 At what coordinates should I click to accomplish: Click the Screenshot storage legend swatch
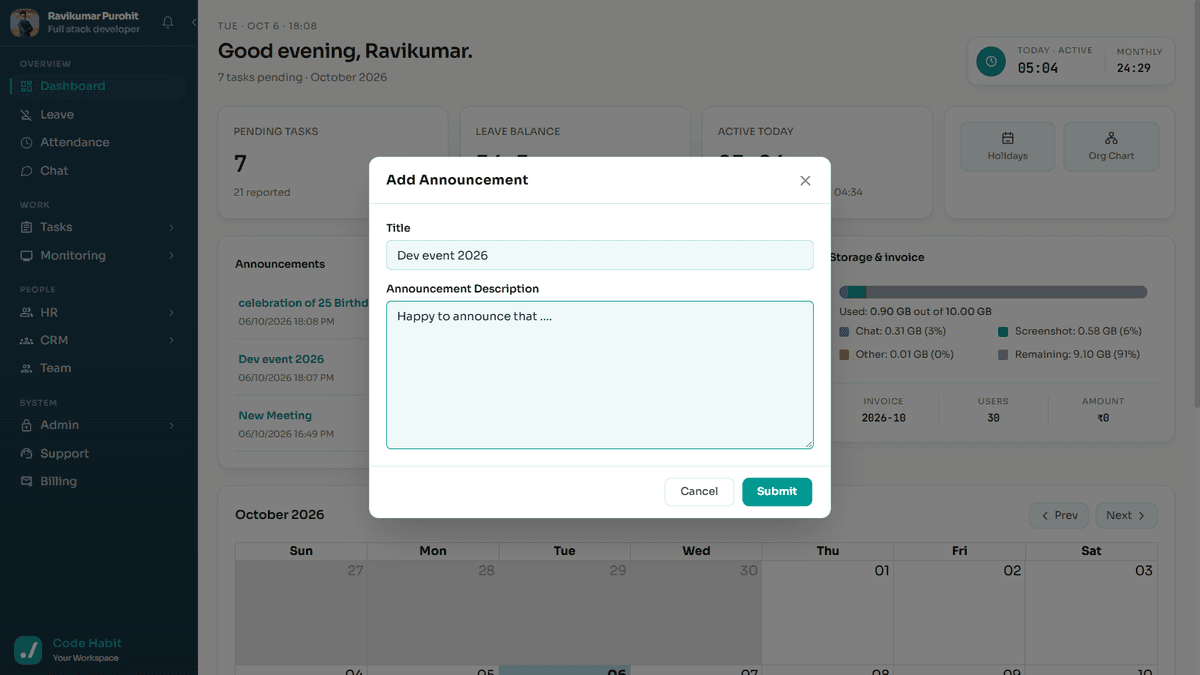(x=1003, y=331)
